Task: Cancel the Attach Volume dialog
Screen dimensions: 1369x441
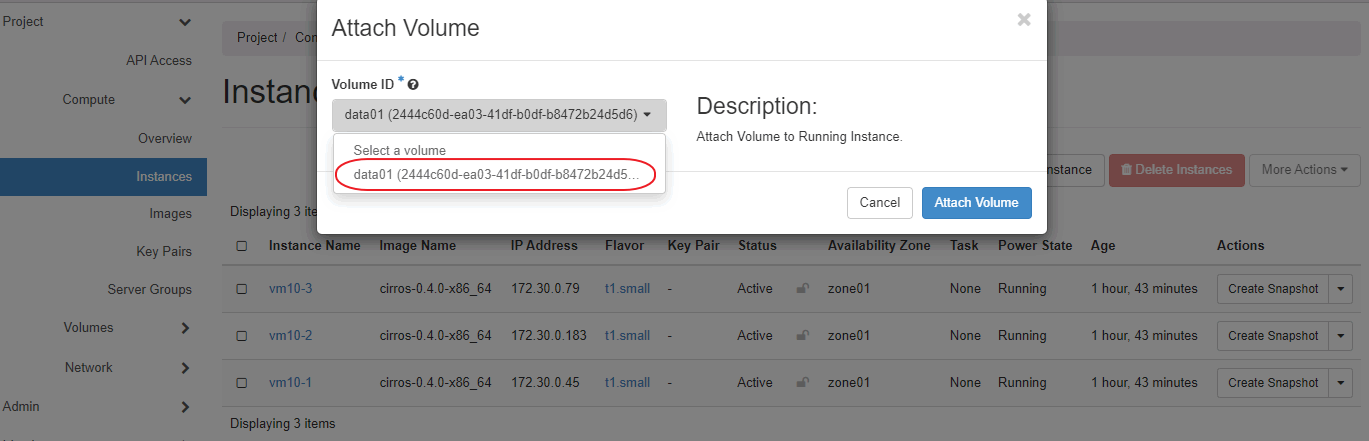Action: click(879, 203)
